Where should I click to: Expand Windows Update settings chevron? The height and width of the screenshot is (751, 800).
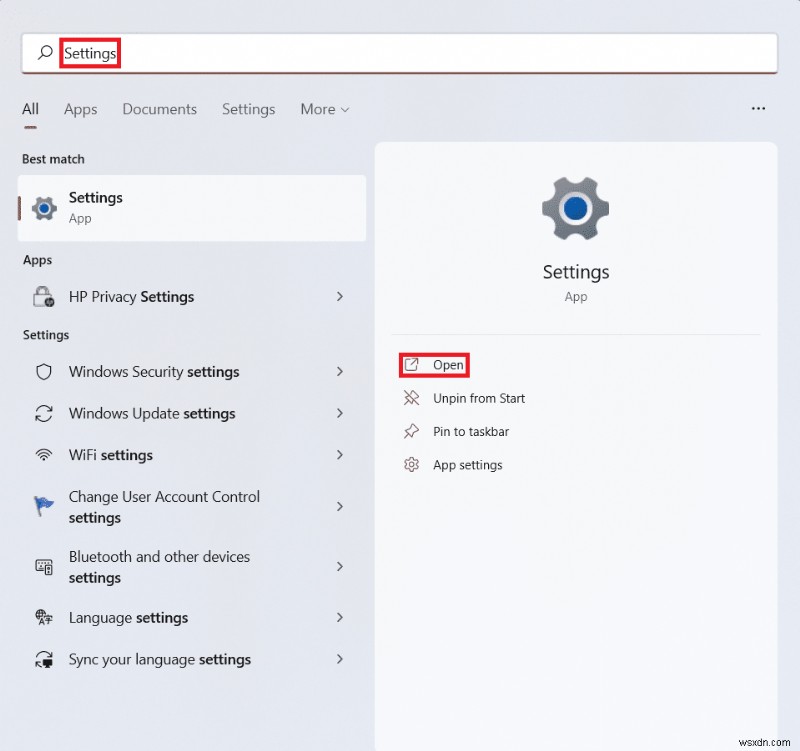[340, 413]
